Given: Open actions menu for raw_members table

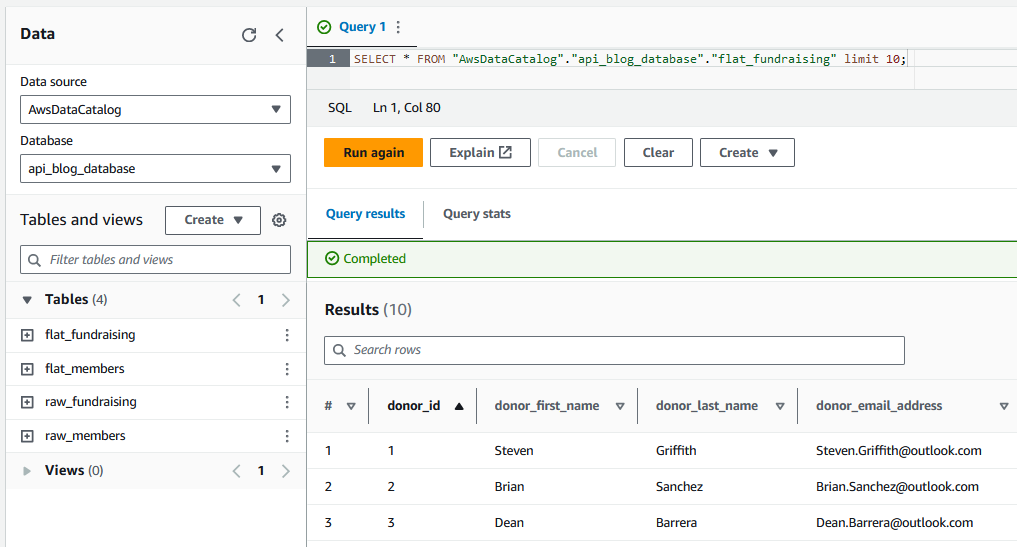Looking at the screenshot, I should (x=287, y=436).
